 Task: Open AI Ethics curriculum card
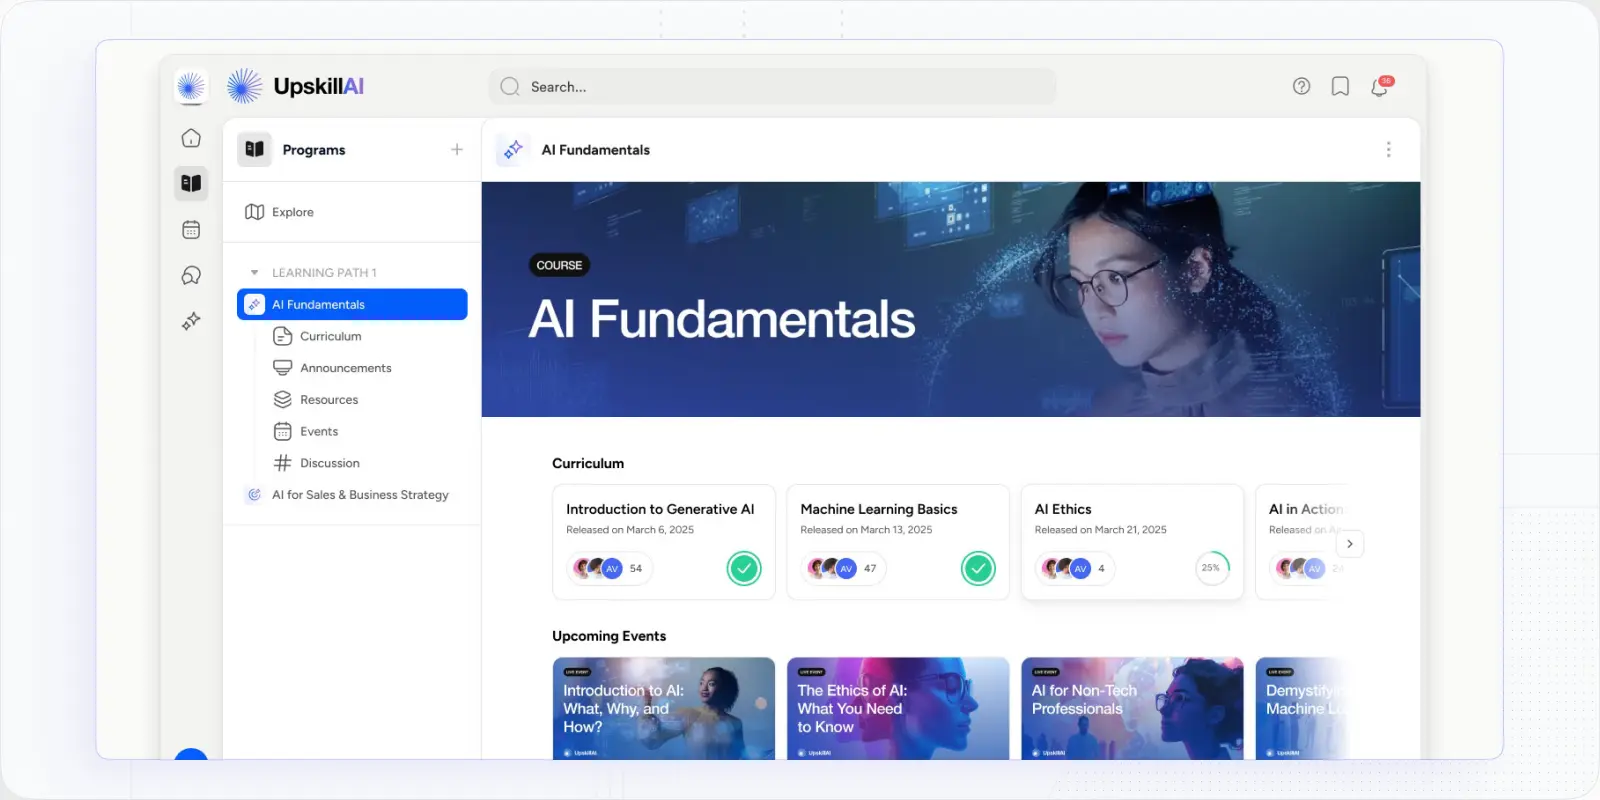(1132, 542)
